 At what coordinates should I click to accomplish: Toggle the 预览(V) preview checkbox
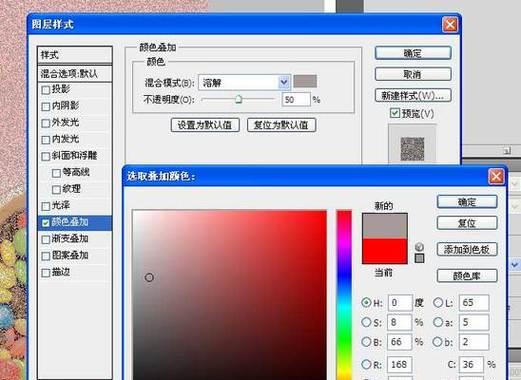[x=395, y=113]
